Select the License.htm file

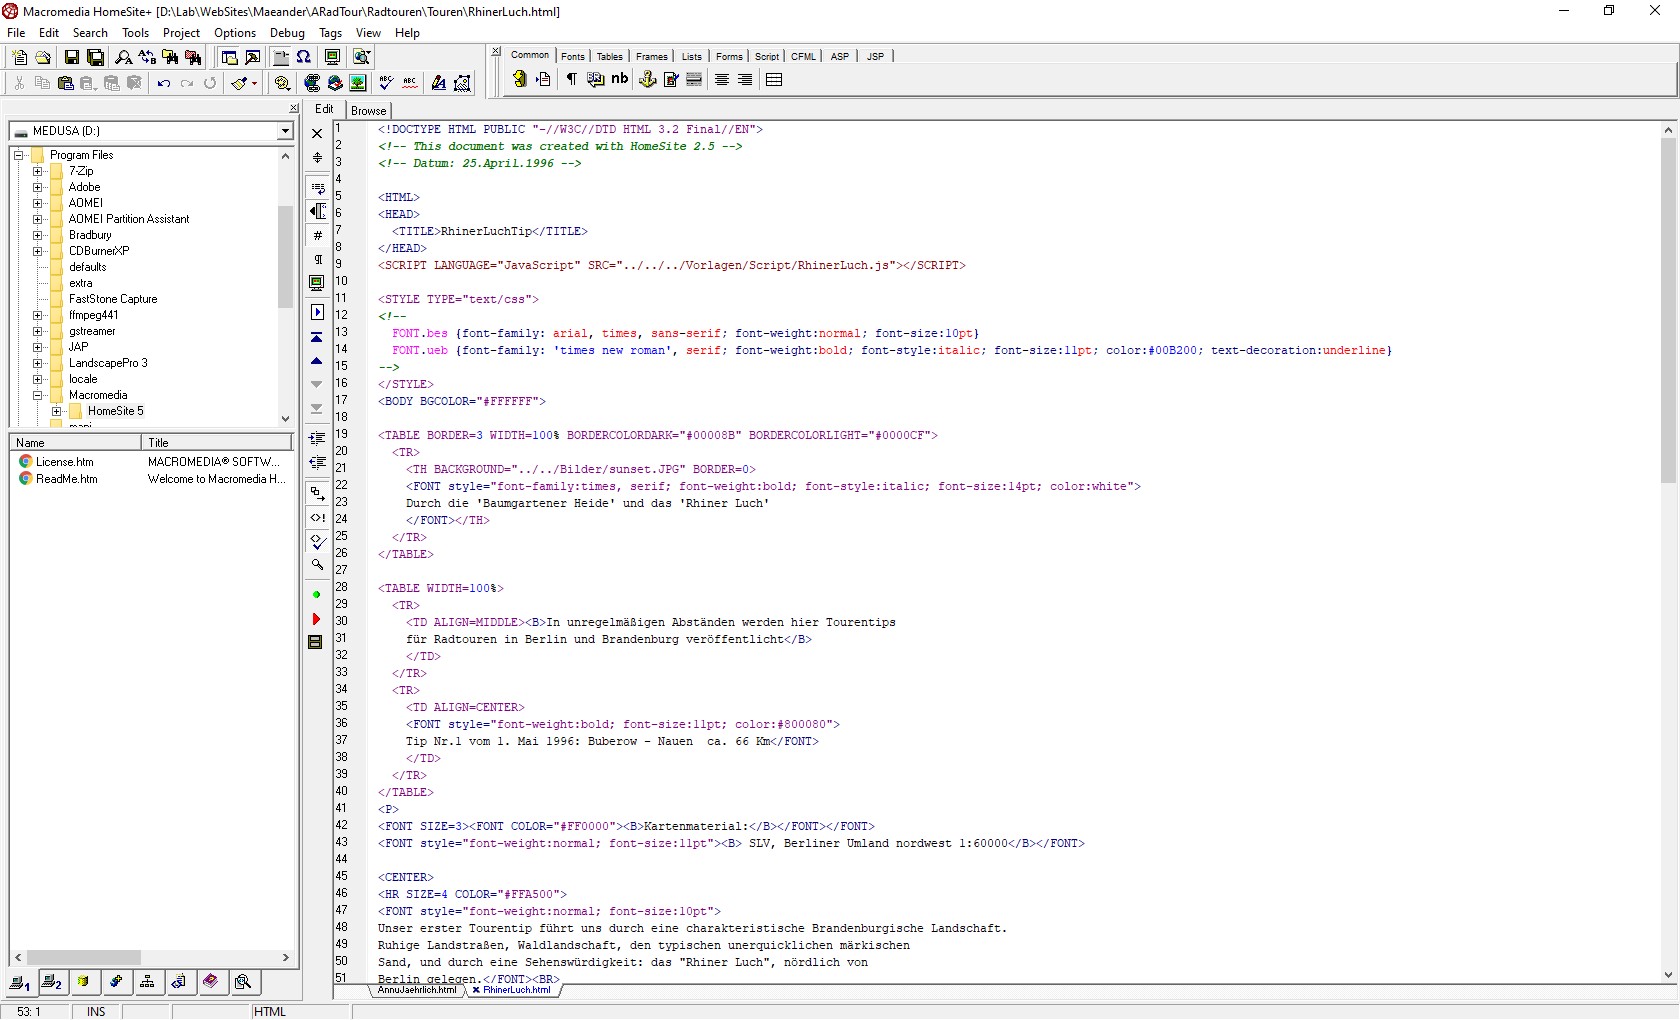pyautogui.click(x=65, y=462)
